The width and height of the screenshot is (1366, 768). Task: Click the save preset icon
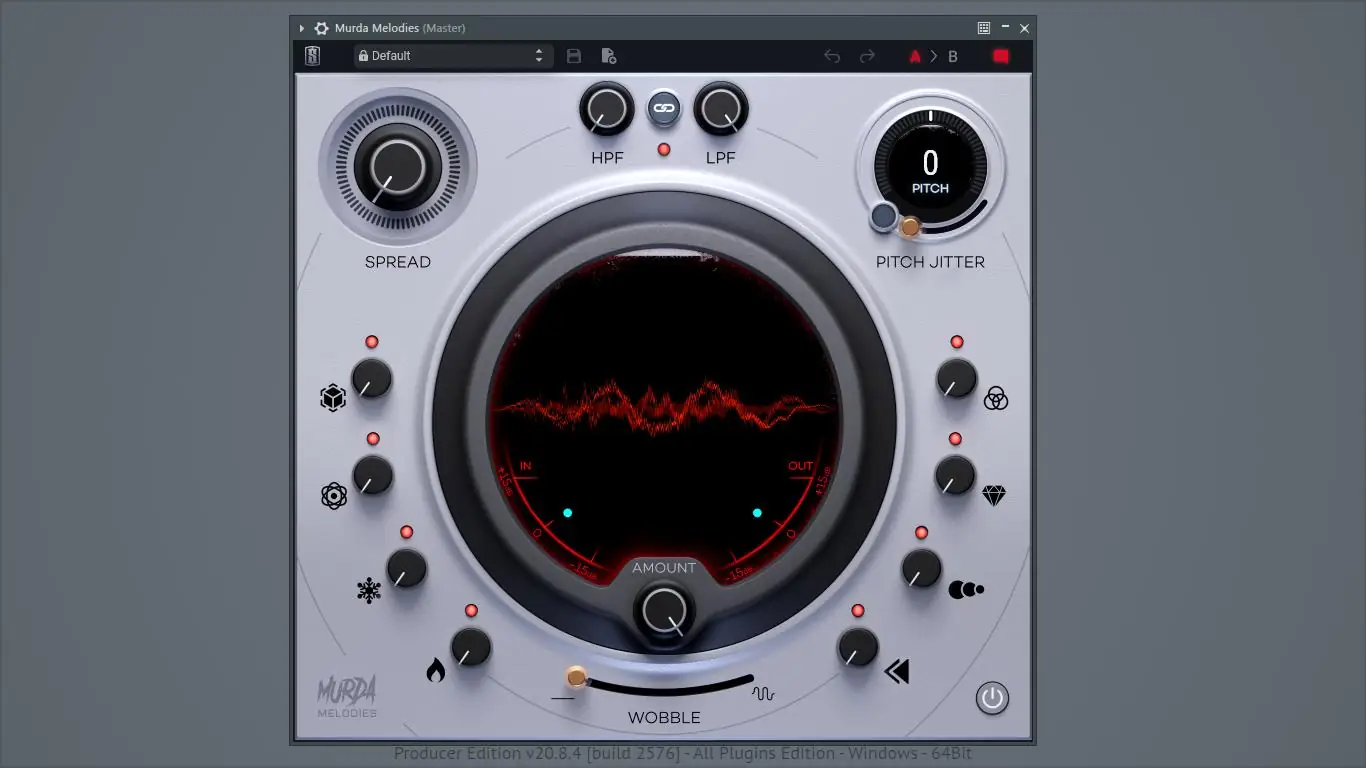point(573,56)
